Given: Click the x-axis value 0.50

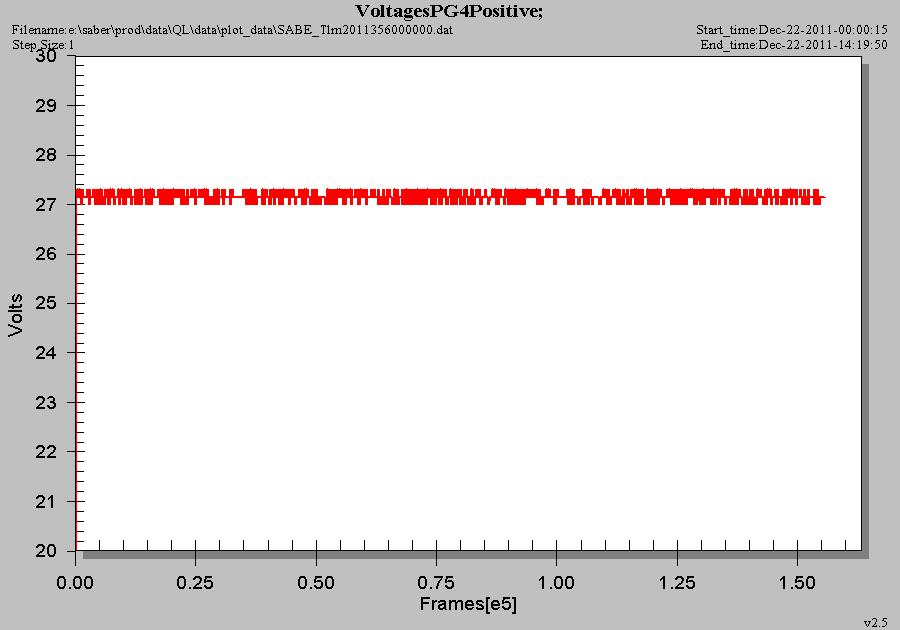Looking at the screenshot, I should (x=316, y=583).
